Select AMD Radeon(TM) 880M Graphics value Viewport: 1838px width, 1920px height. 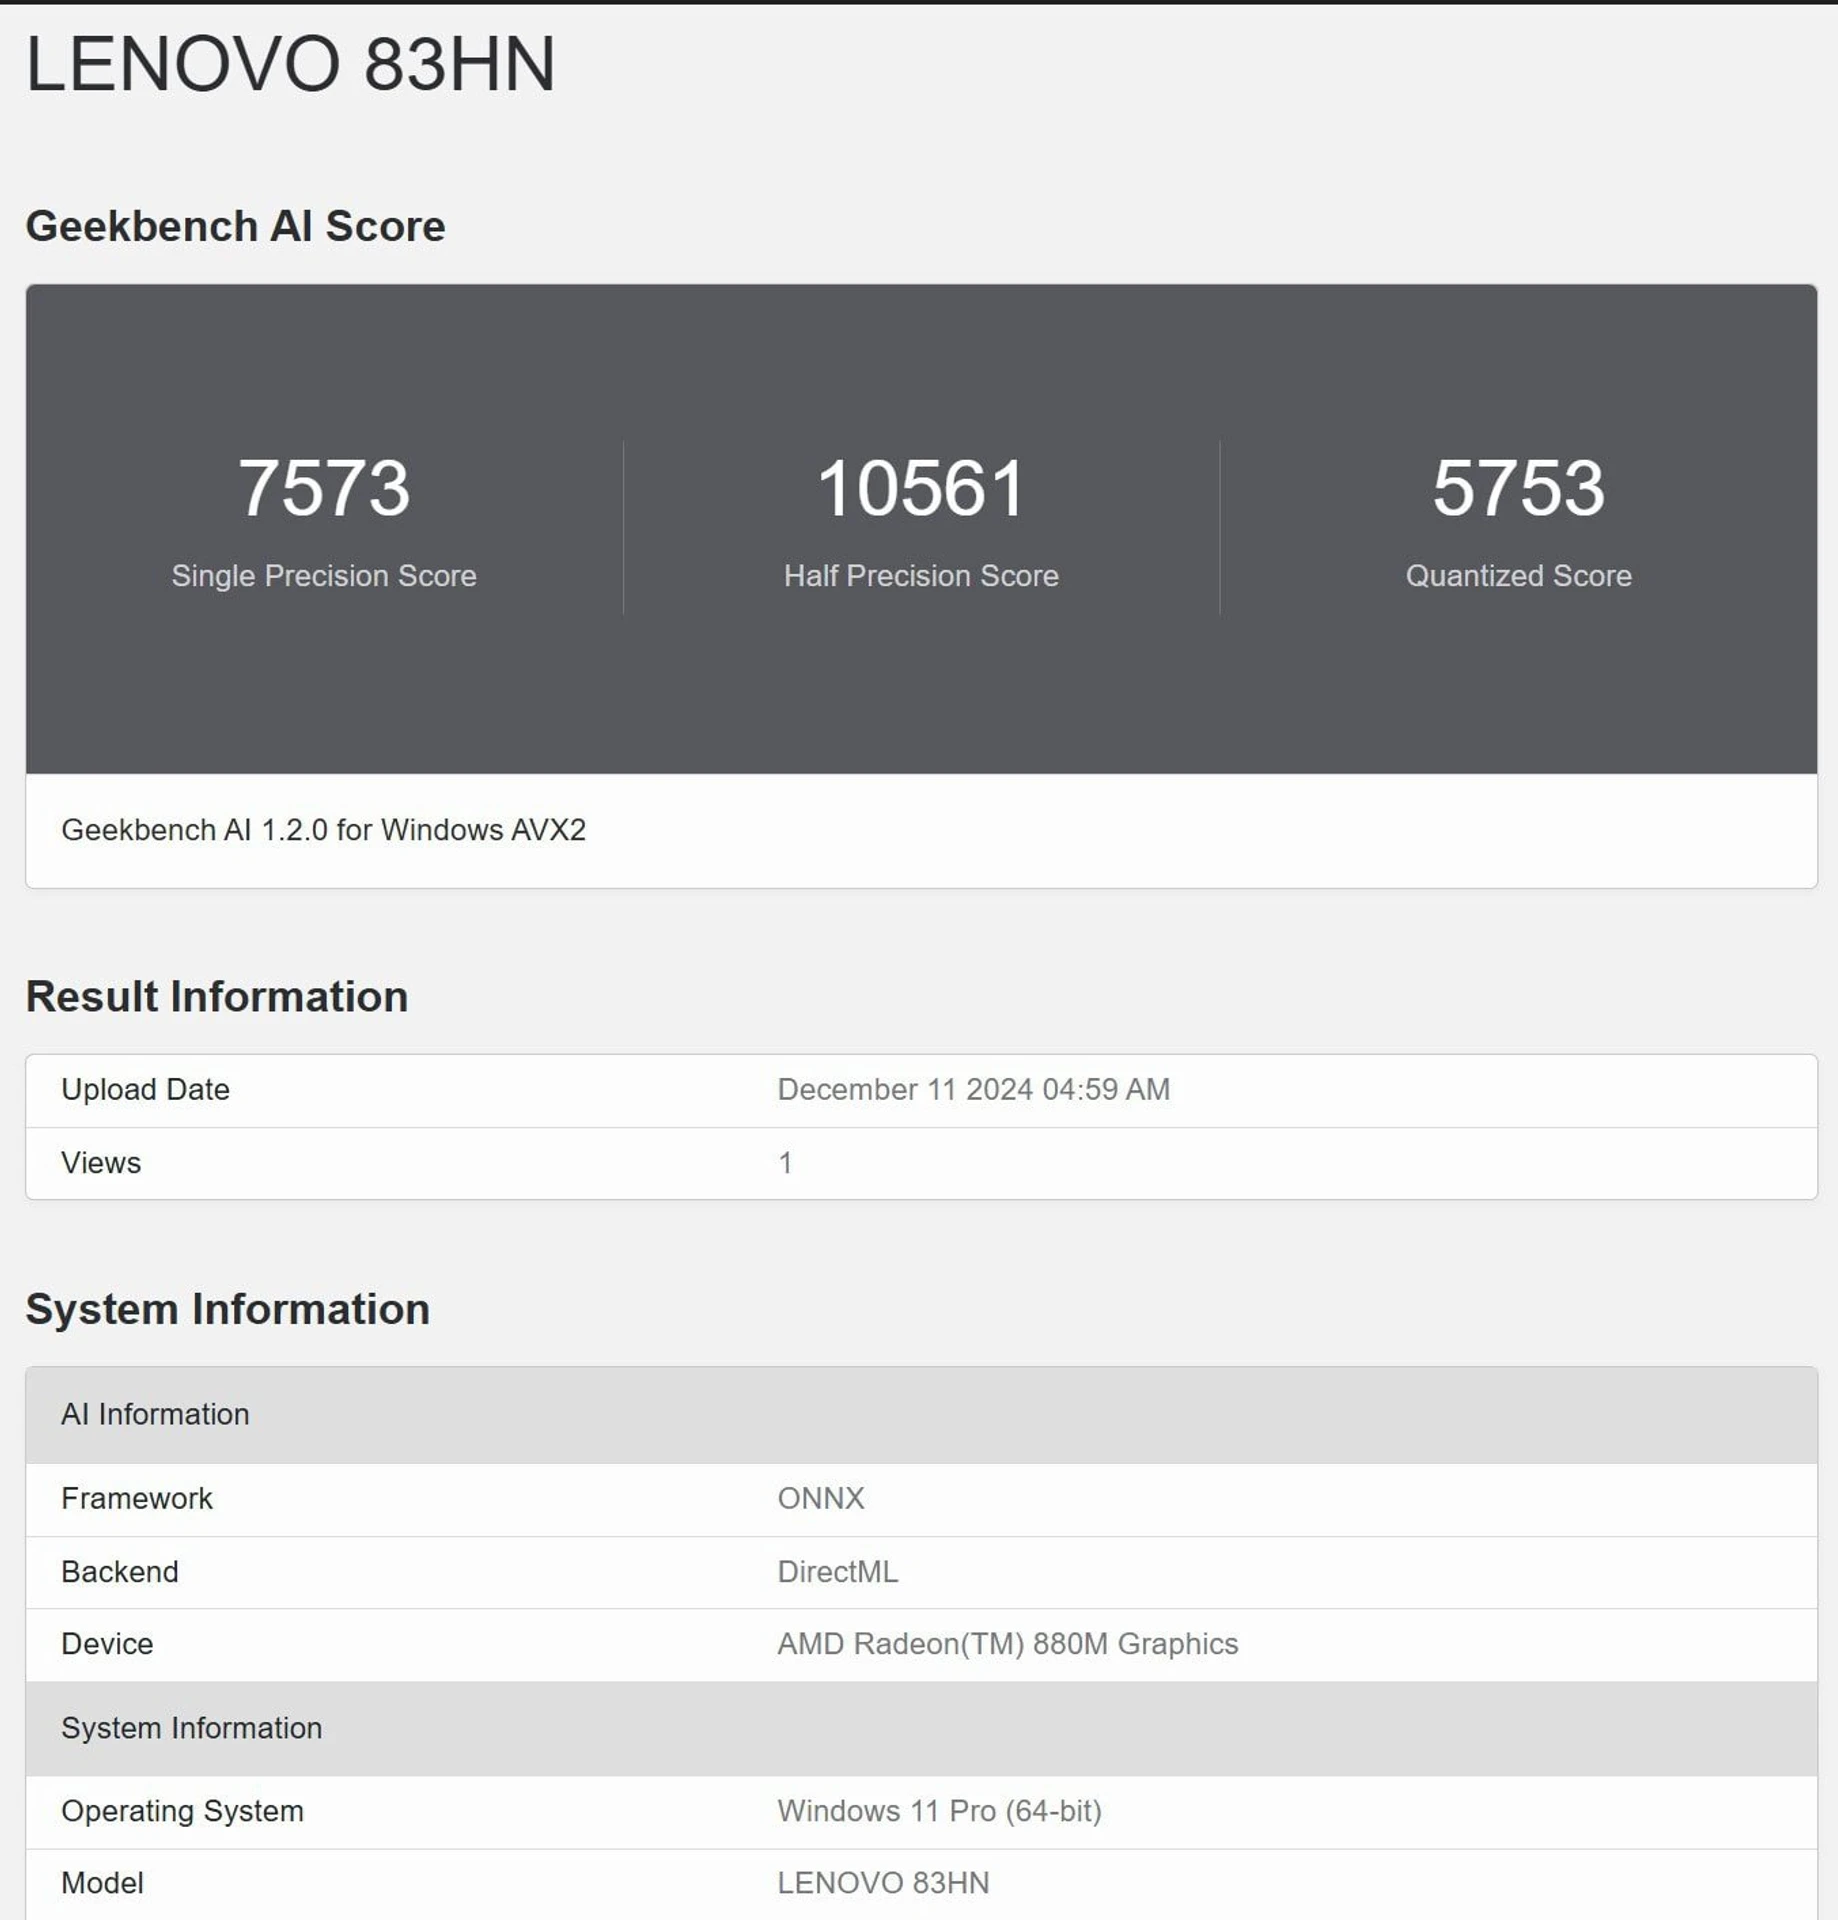1008,1644
